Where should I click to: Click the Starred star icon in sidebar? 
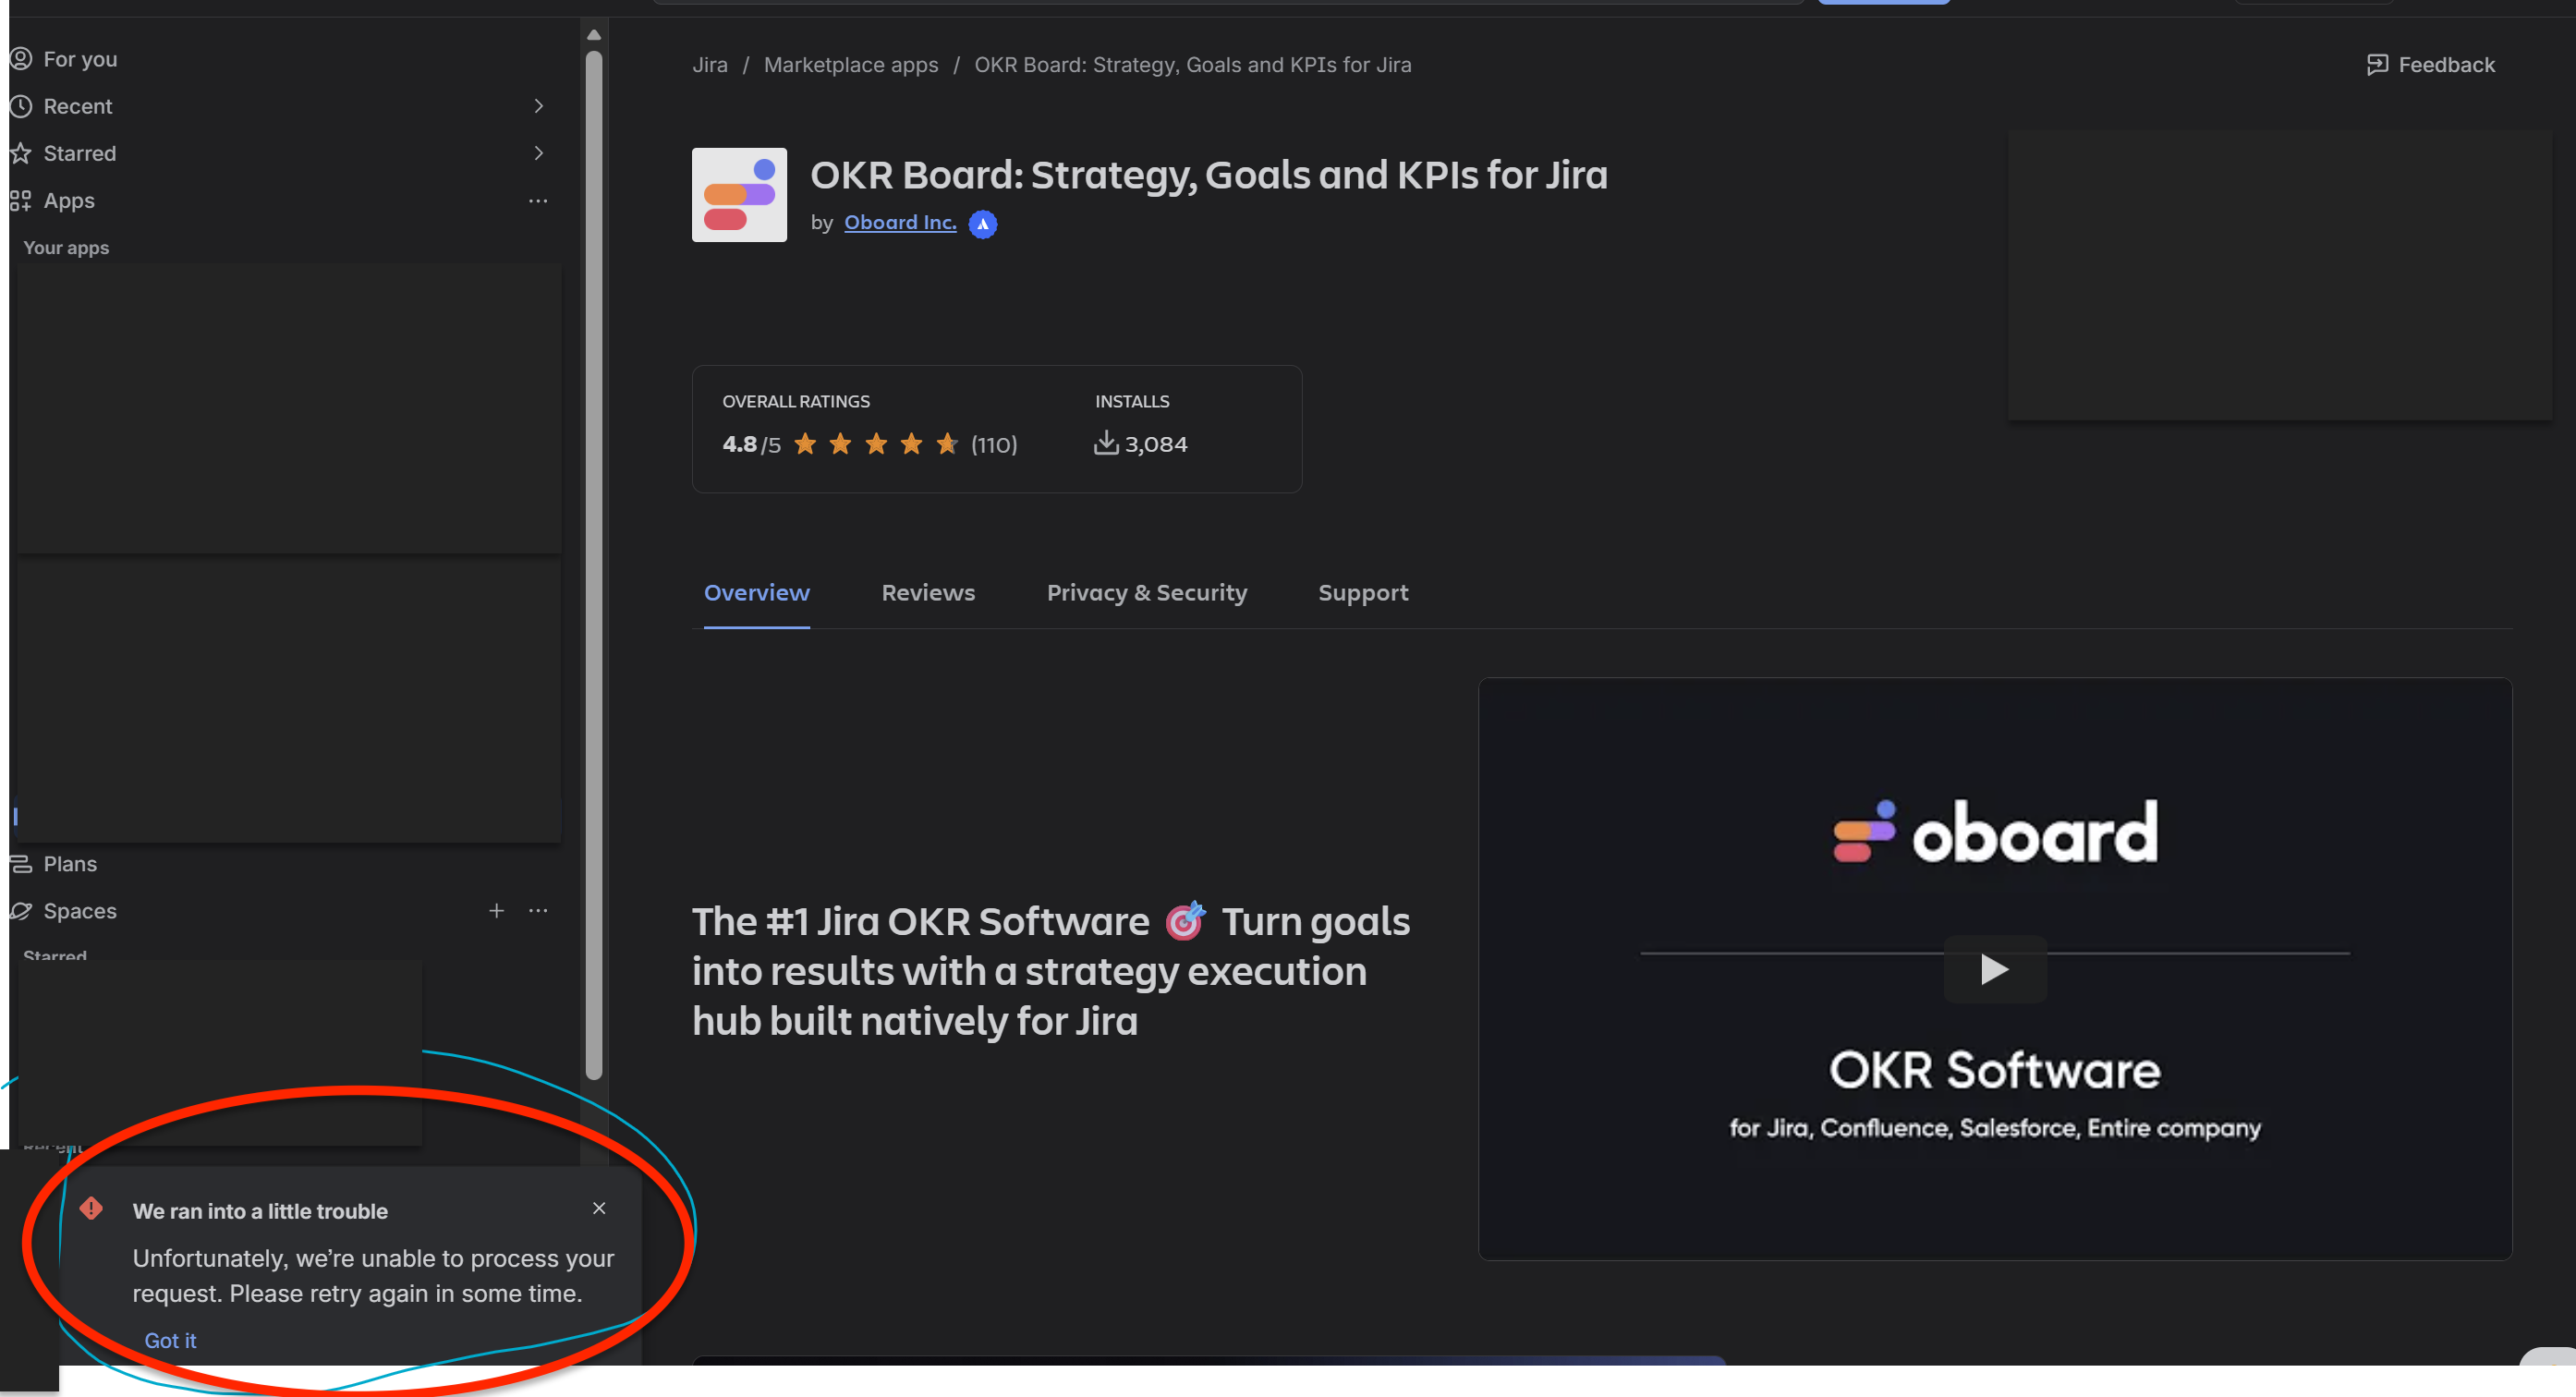20,153
